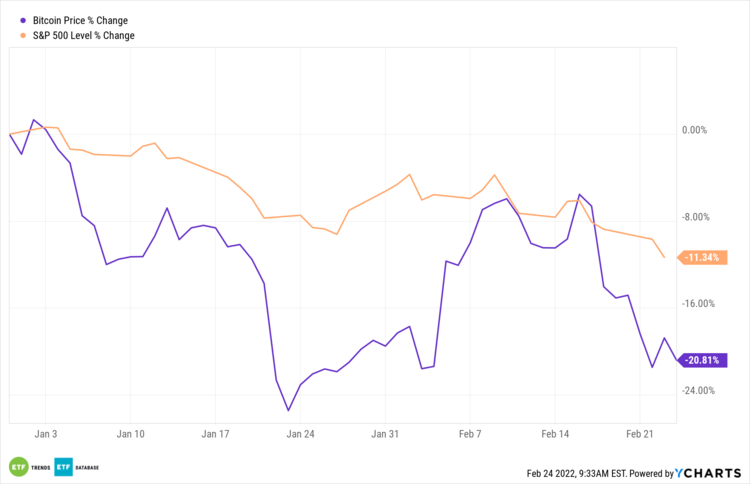Click the Jan 3 date axis label
Viewport: 750px width, 484px height.
(46, 434)
